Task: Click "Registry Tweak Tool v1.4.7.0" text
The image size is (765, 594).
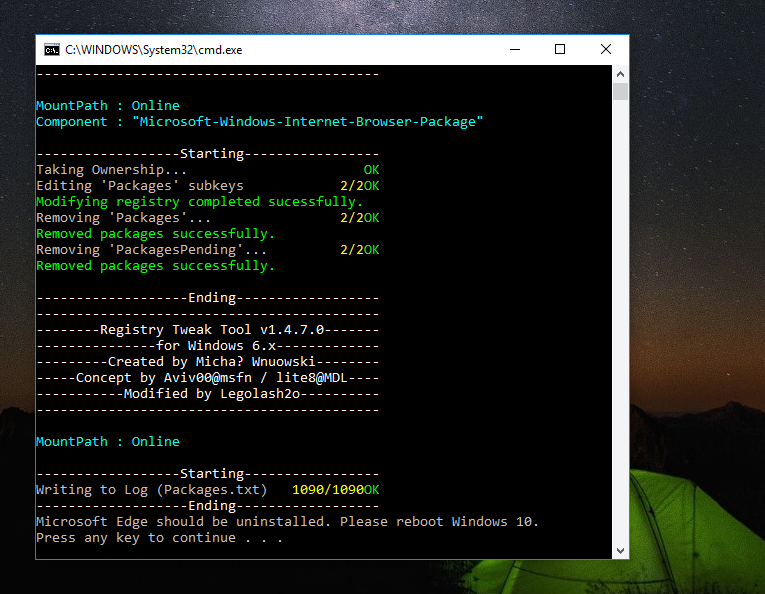Action: pyautogui.click(x=212, y=330)
